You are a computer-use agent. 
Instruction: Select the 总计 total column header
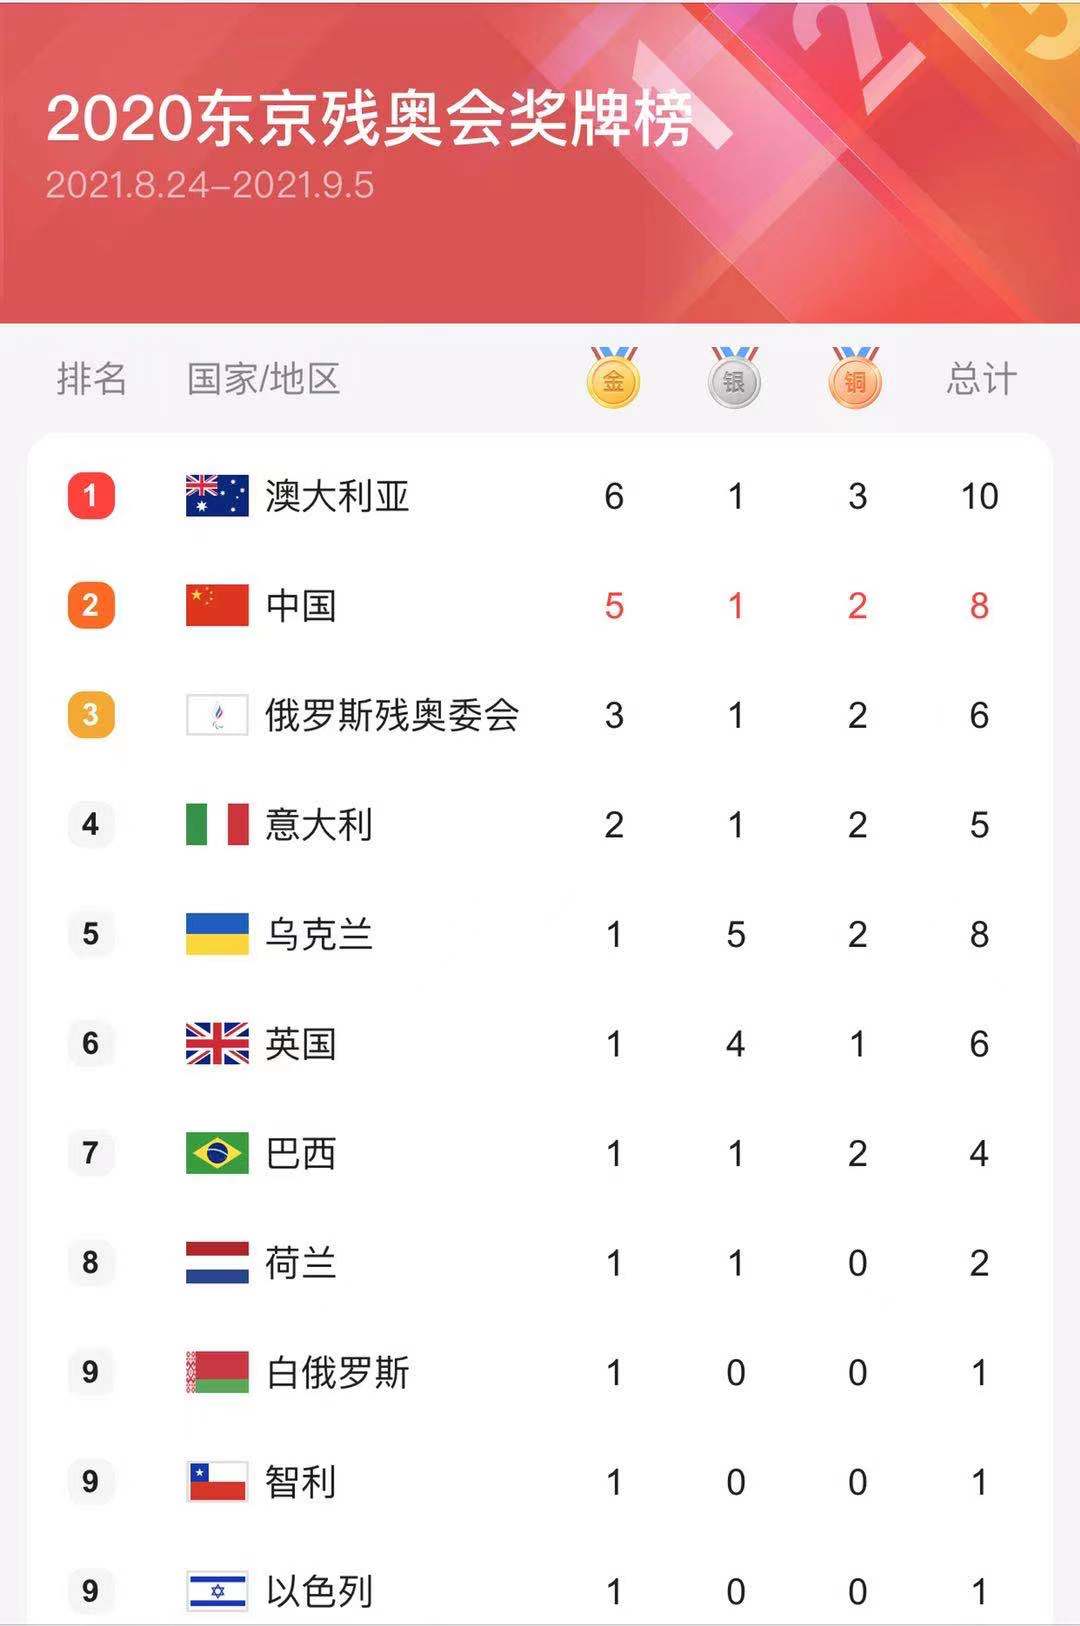[981, 379]
